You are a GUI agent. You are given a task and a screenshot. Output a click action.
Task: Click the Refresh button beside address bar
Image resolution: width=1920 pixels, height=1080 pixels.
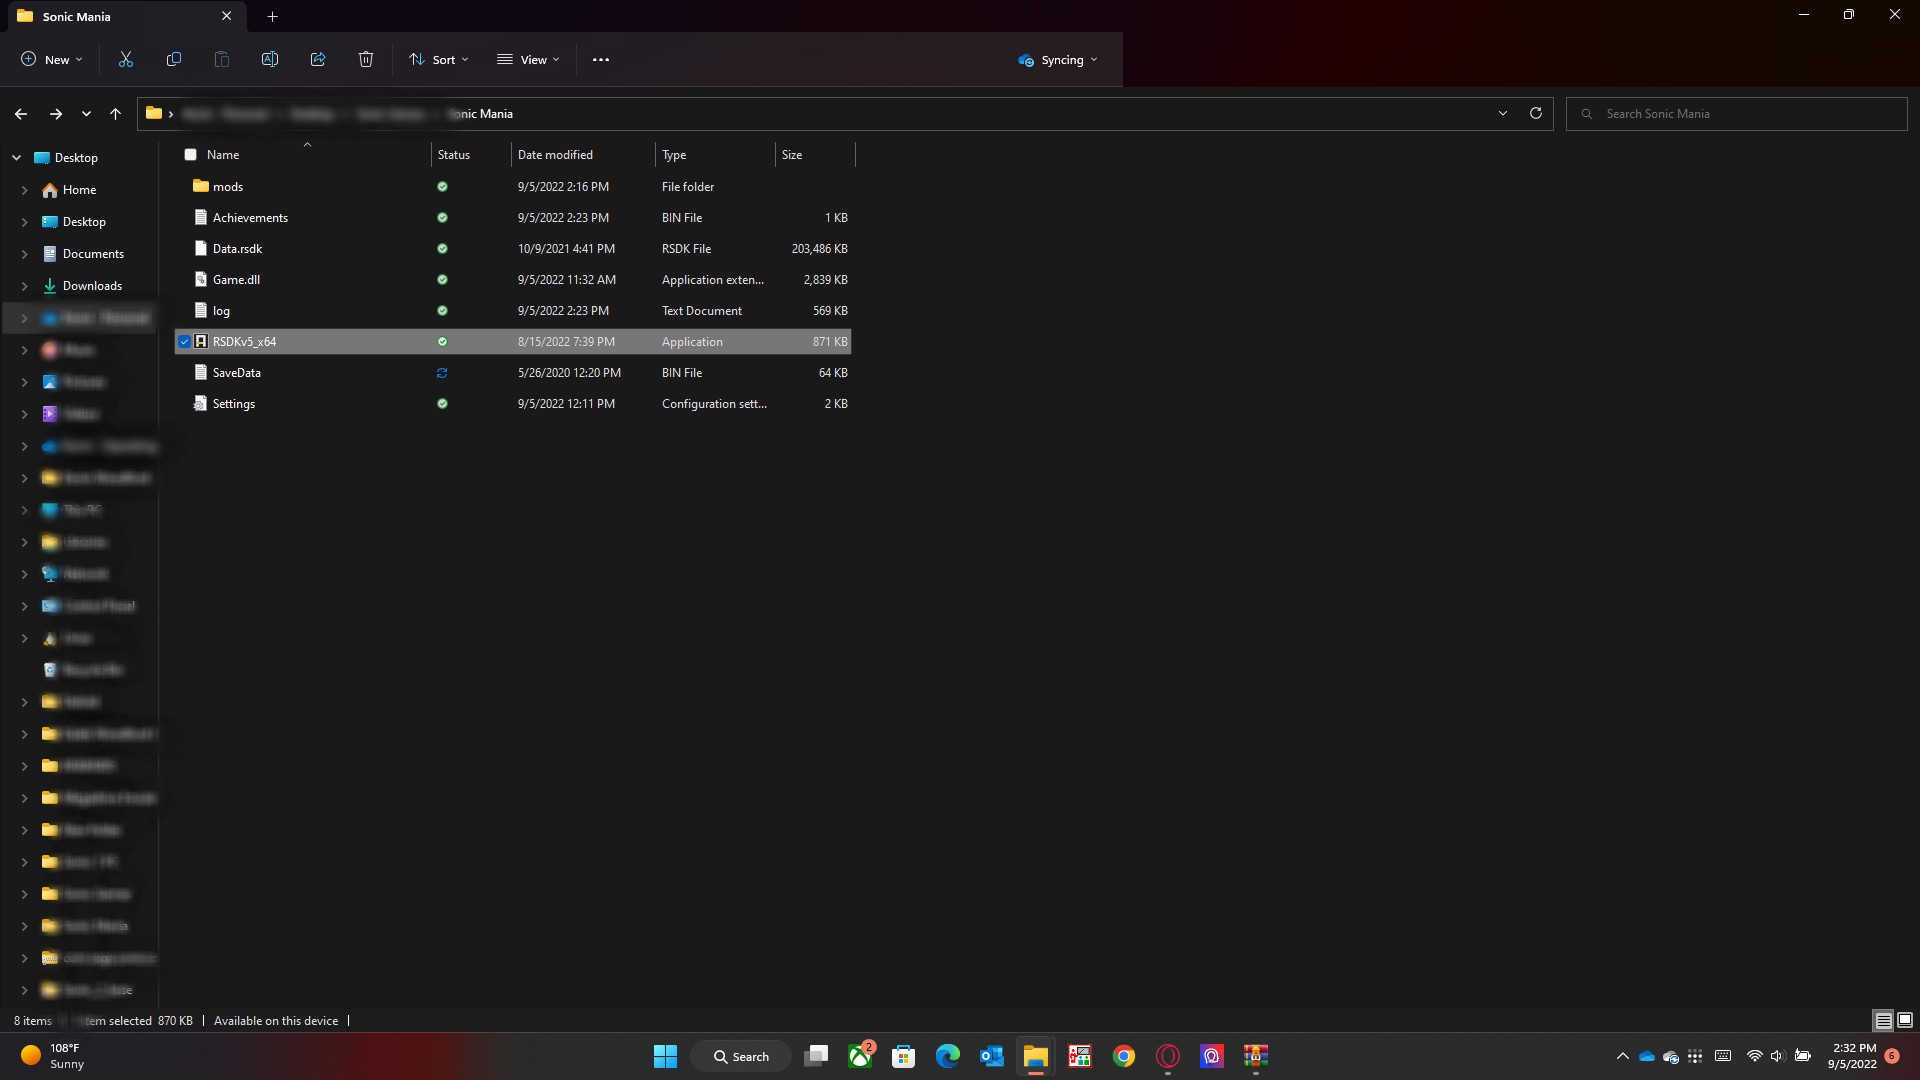tap(1536, 113)
